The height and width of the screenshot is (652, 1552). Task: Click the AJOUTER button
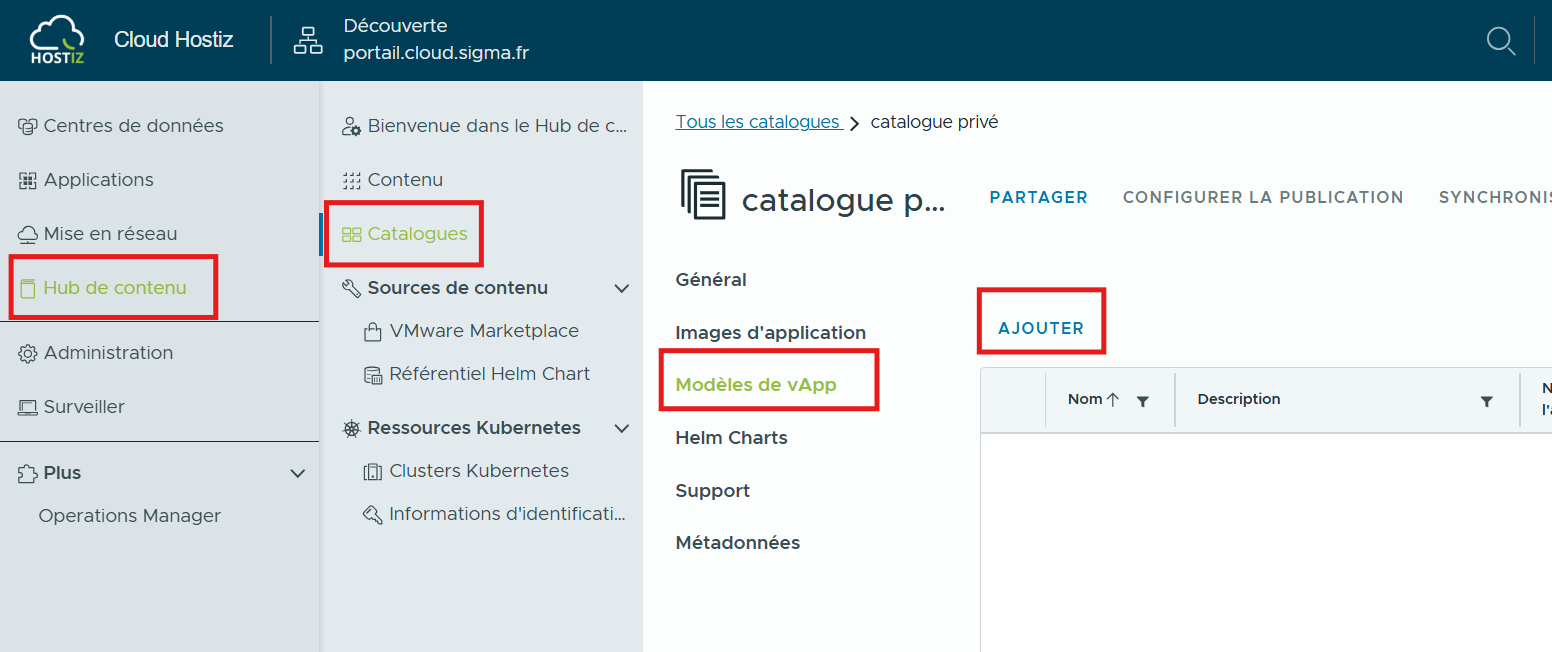(1041, 328)
